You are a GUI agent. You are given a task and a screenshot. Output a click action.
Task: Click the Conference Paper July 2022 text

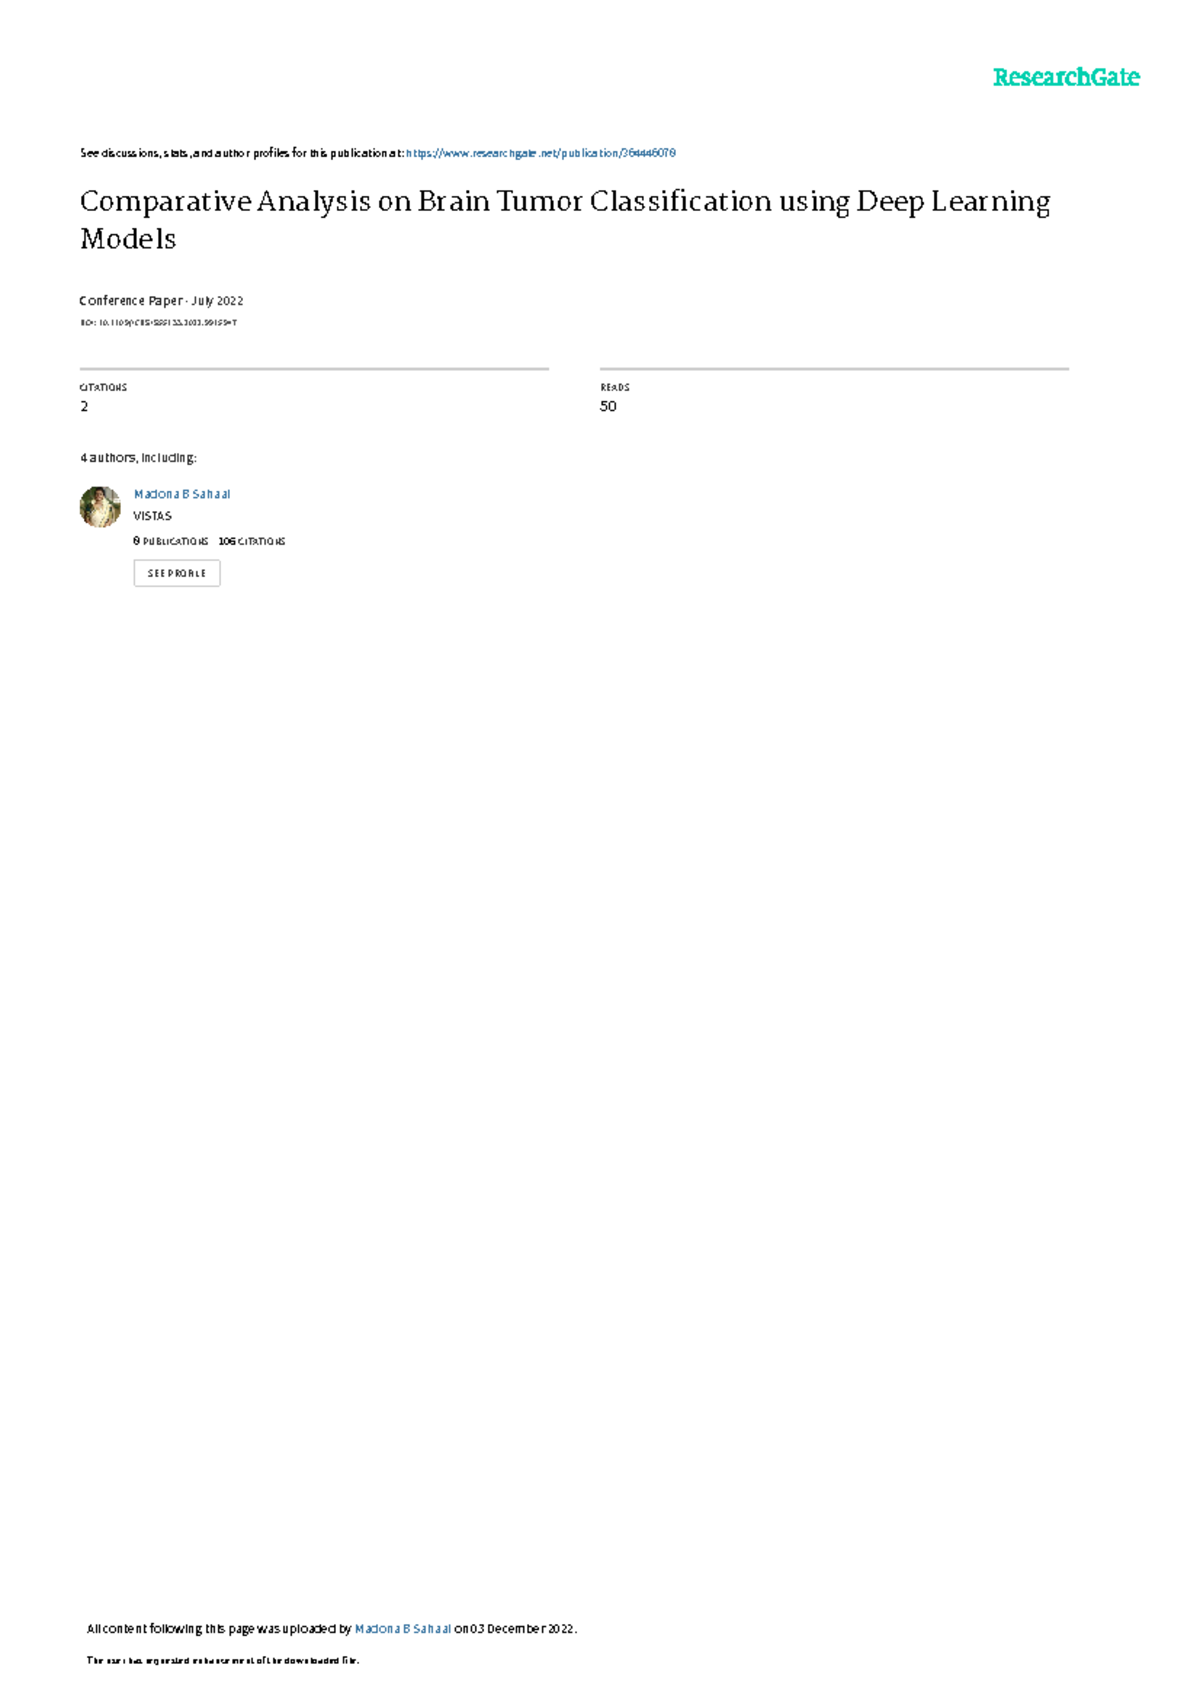(161, 301)
